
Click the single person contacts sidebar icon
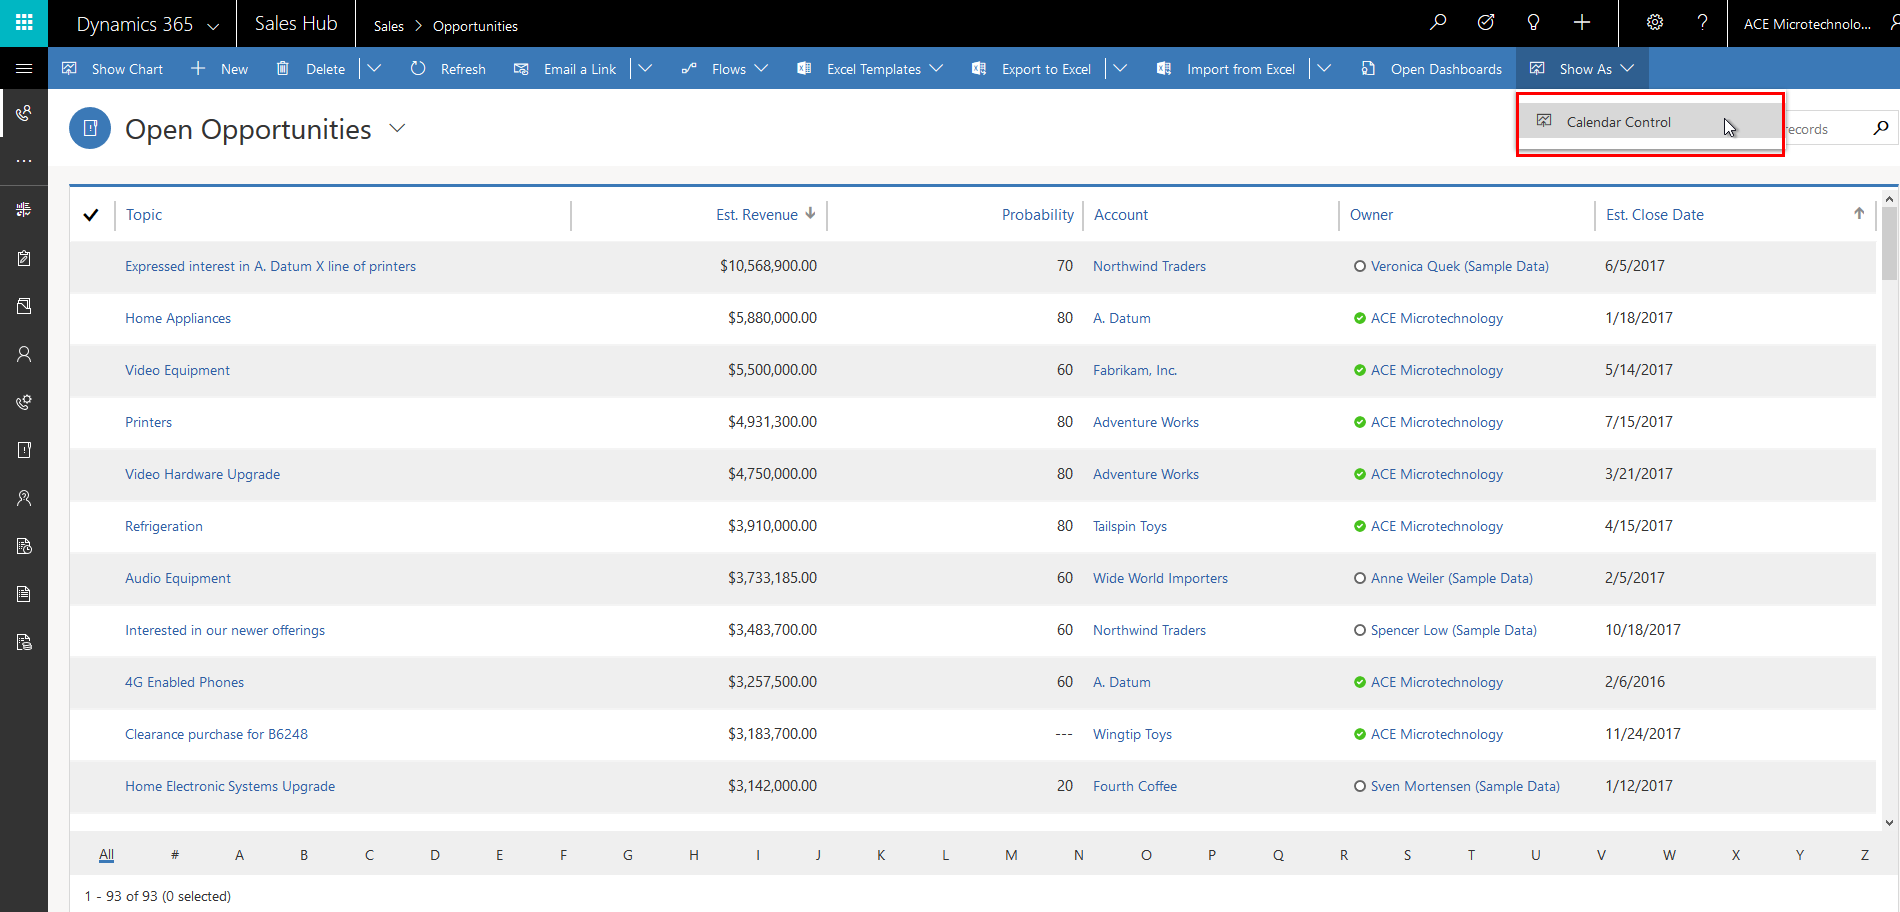pyautogui.click(x=24, y=354)
